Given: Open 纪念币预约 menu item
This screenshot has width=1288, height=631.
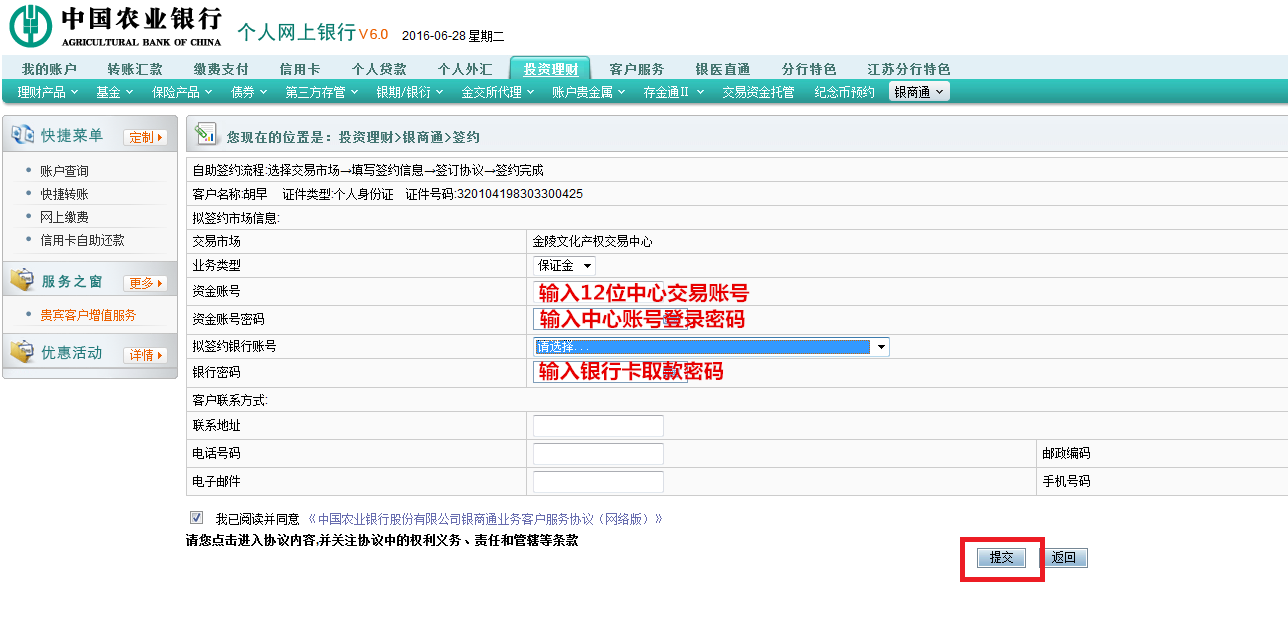Looking at the screenshot, I should point(845,92).
